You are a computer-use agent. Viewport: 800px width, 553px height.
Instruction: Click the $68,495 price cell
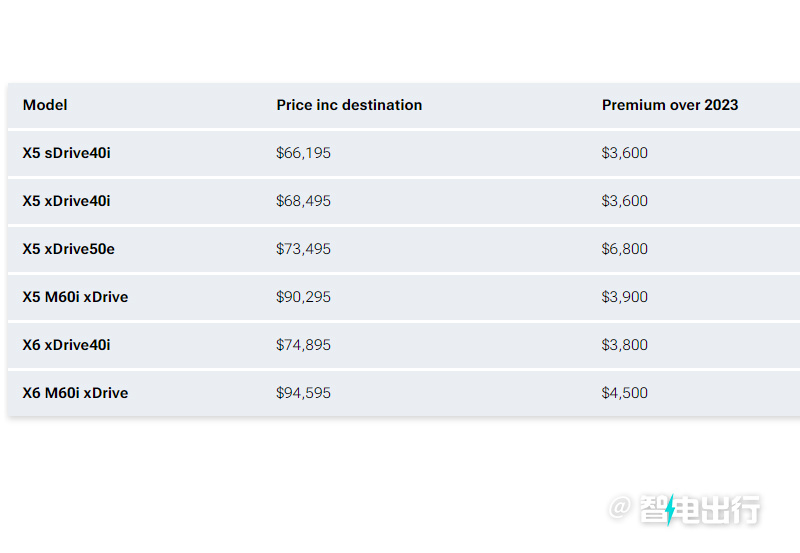[303, 201]
